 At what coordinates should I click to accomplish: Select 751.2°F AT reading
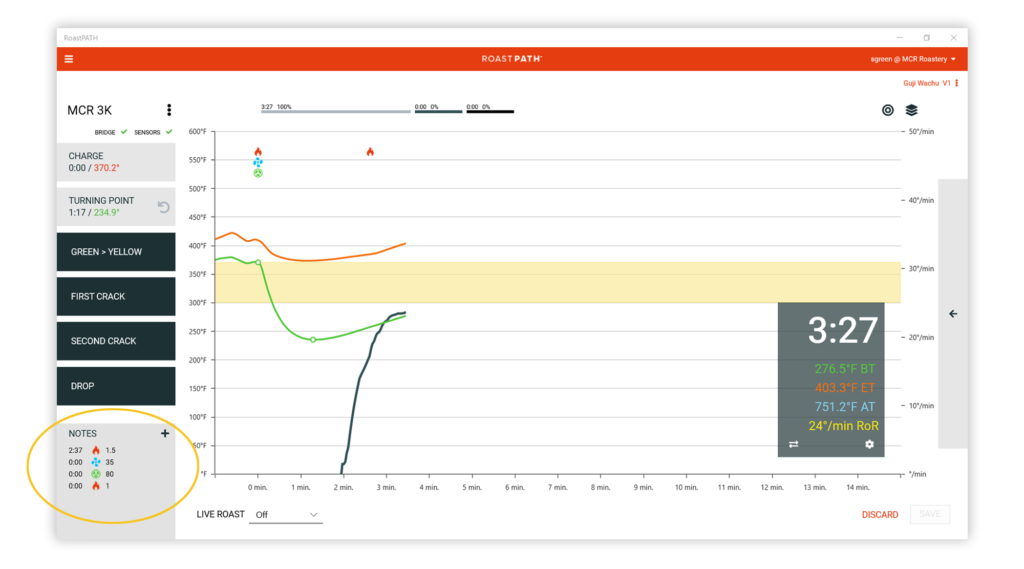[x=844, y=407]
